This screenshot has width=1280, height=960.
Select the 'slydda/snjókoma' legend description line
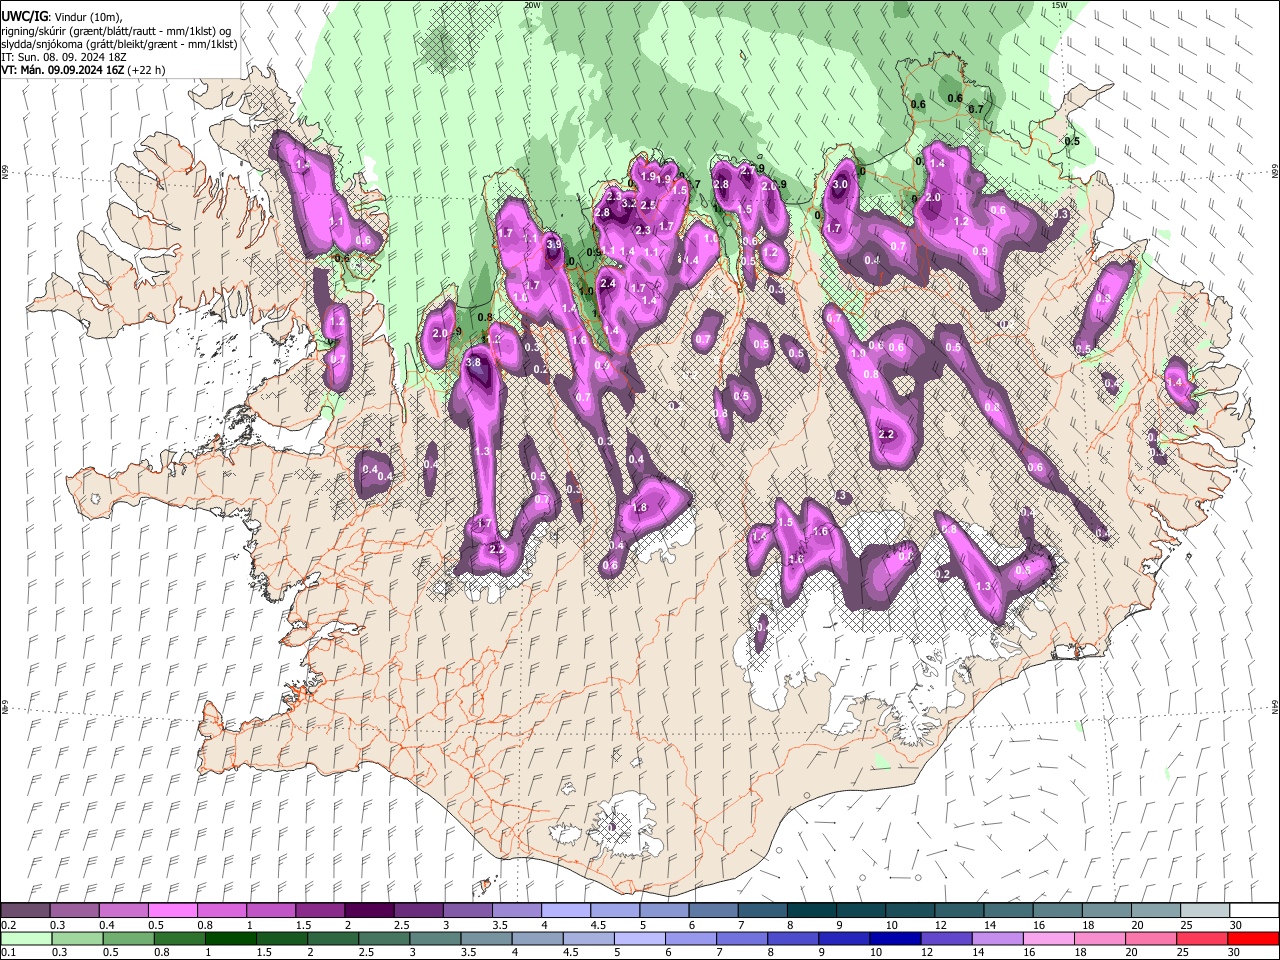click(119, 44)
